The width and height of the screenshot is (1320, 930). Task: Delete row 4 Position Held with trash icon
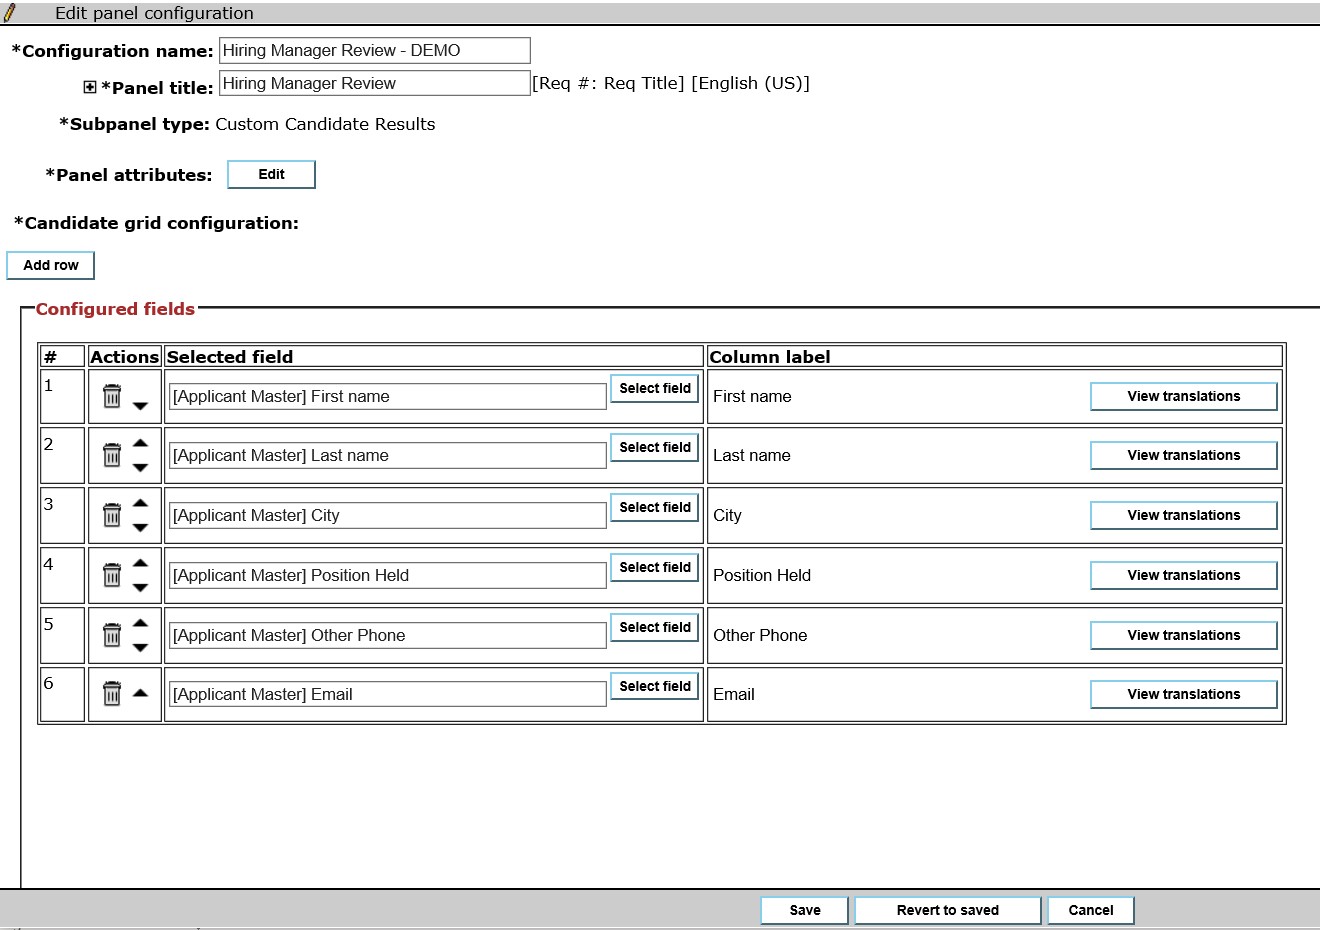click(x=112, y=575)
